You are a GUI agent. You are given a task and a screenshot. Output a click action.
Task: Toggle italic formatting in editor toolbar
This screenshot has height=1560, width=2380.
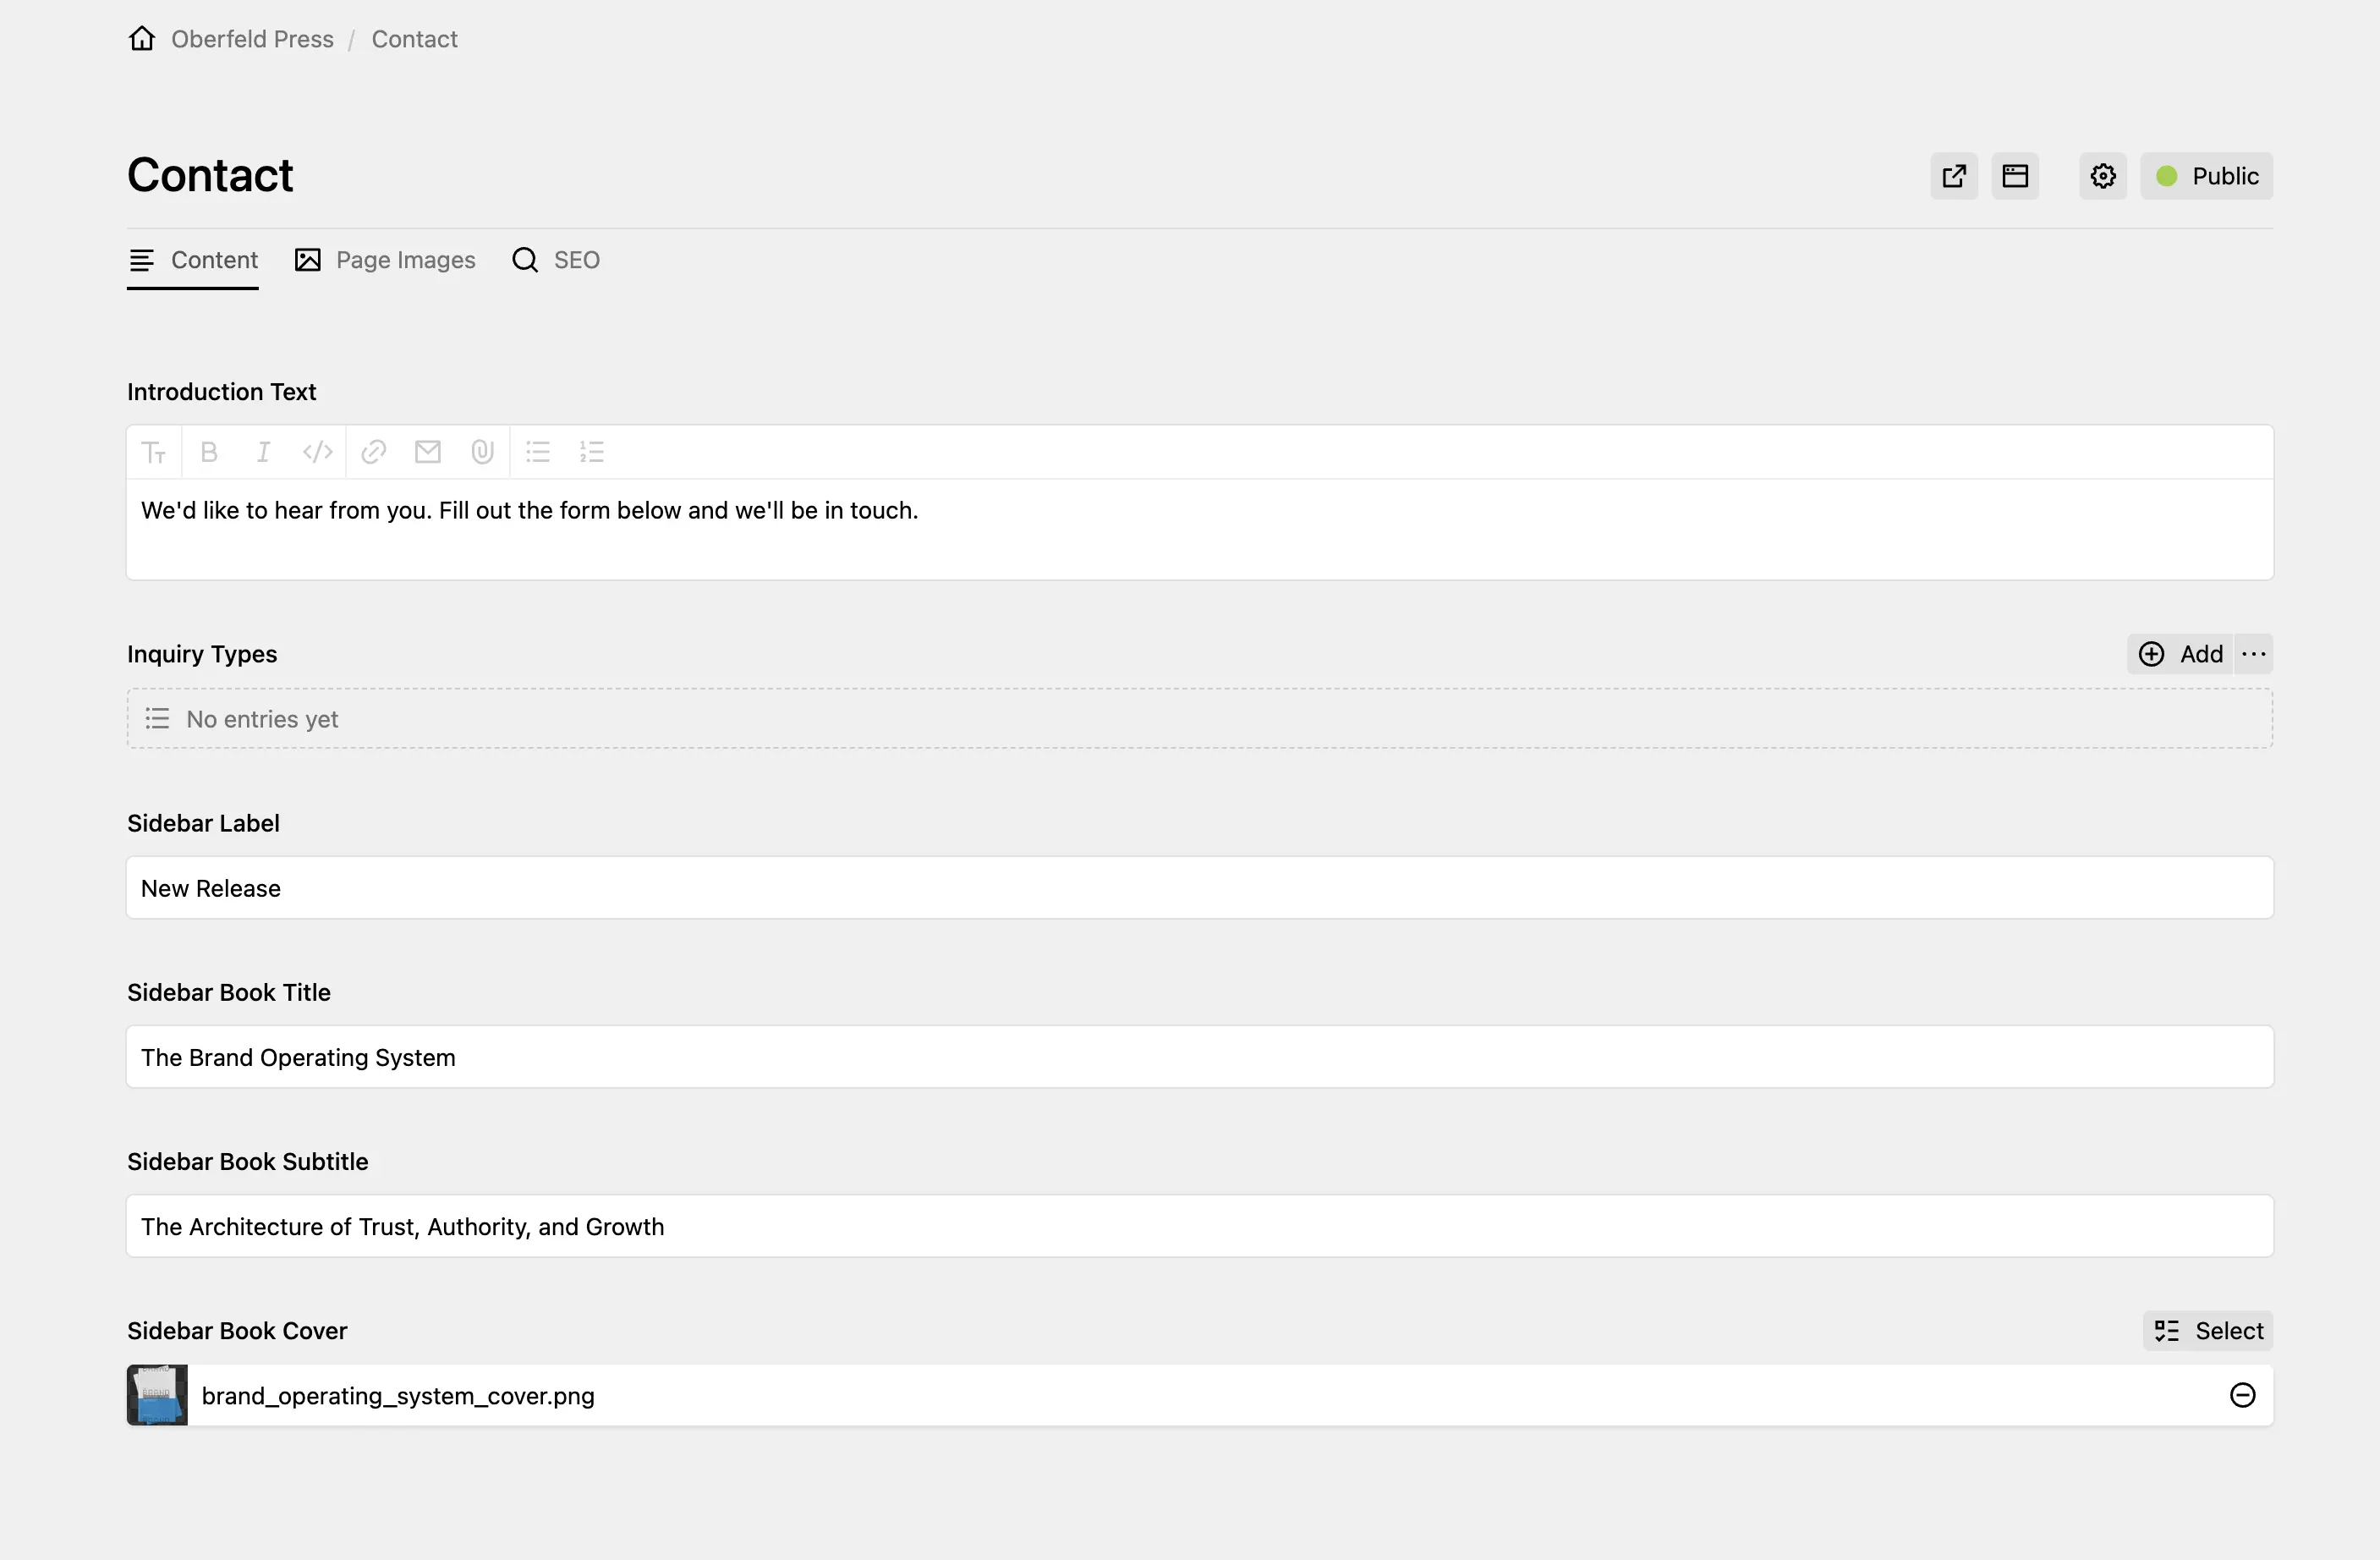263,452
